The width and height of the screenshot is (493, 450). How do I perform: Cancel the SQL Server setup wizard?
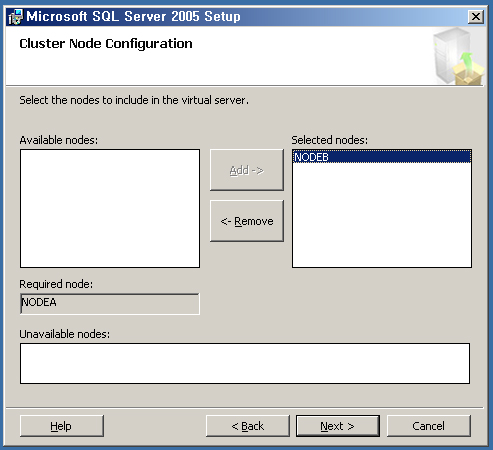click(x=429, y=426)
